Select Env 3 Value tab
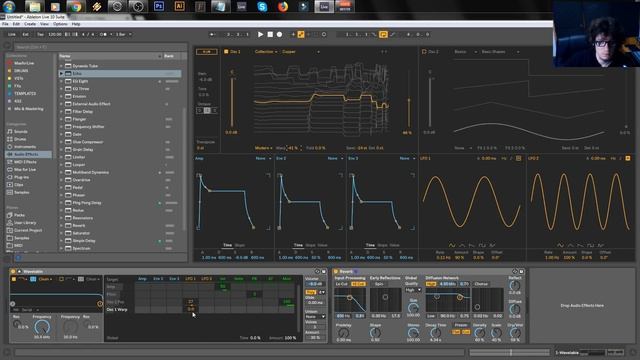 [394, 245]
